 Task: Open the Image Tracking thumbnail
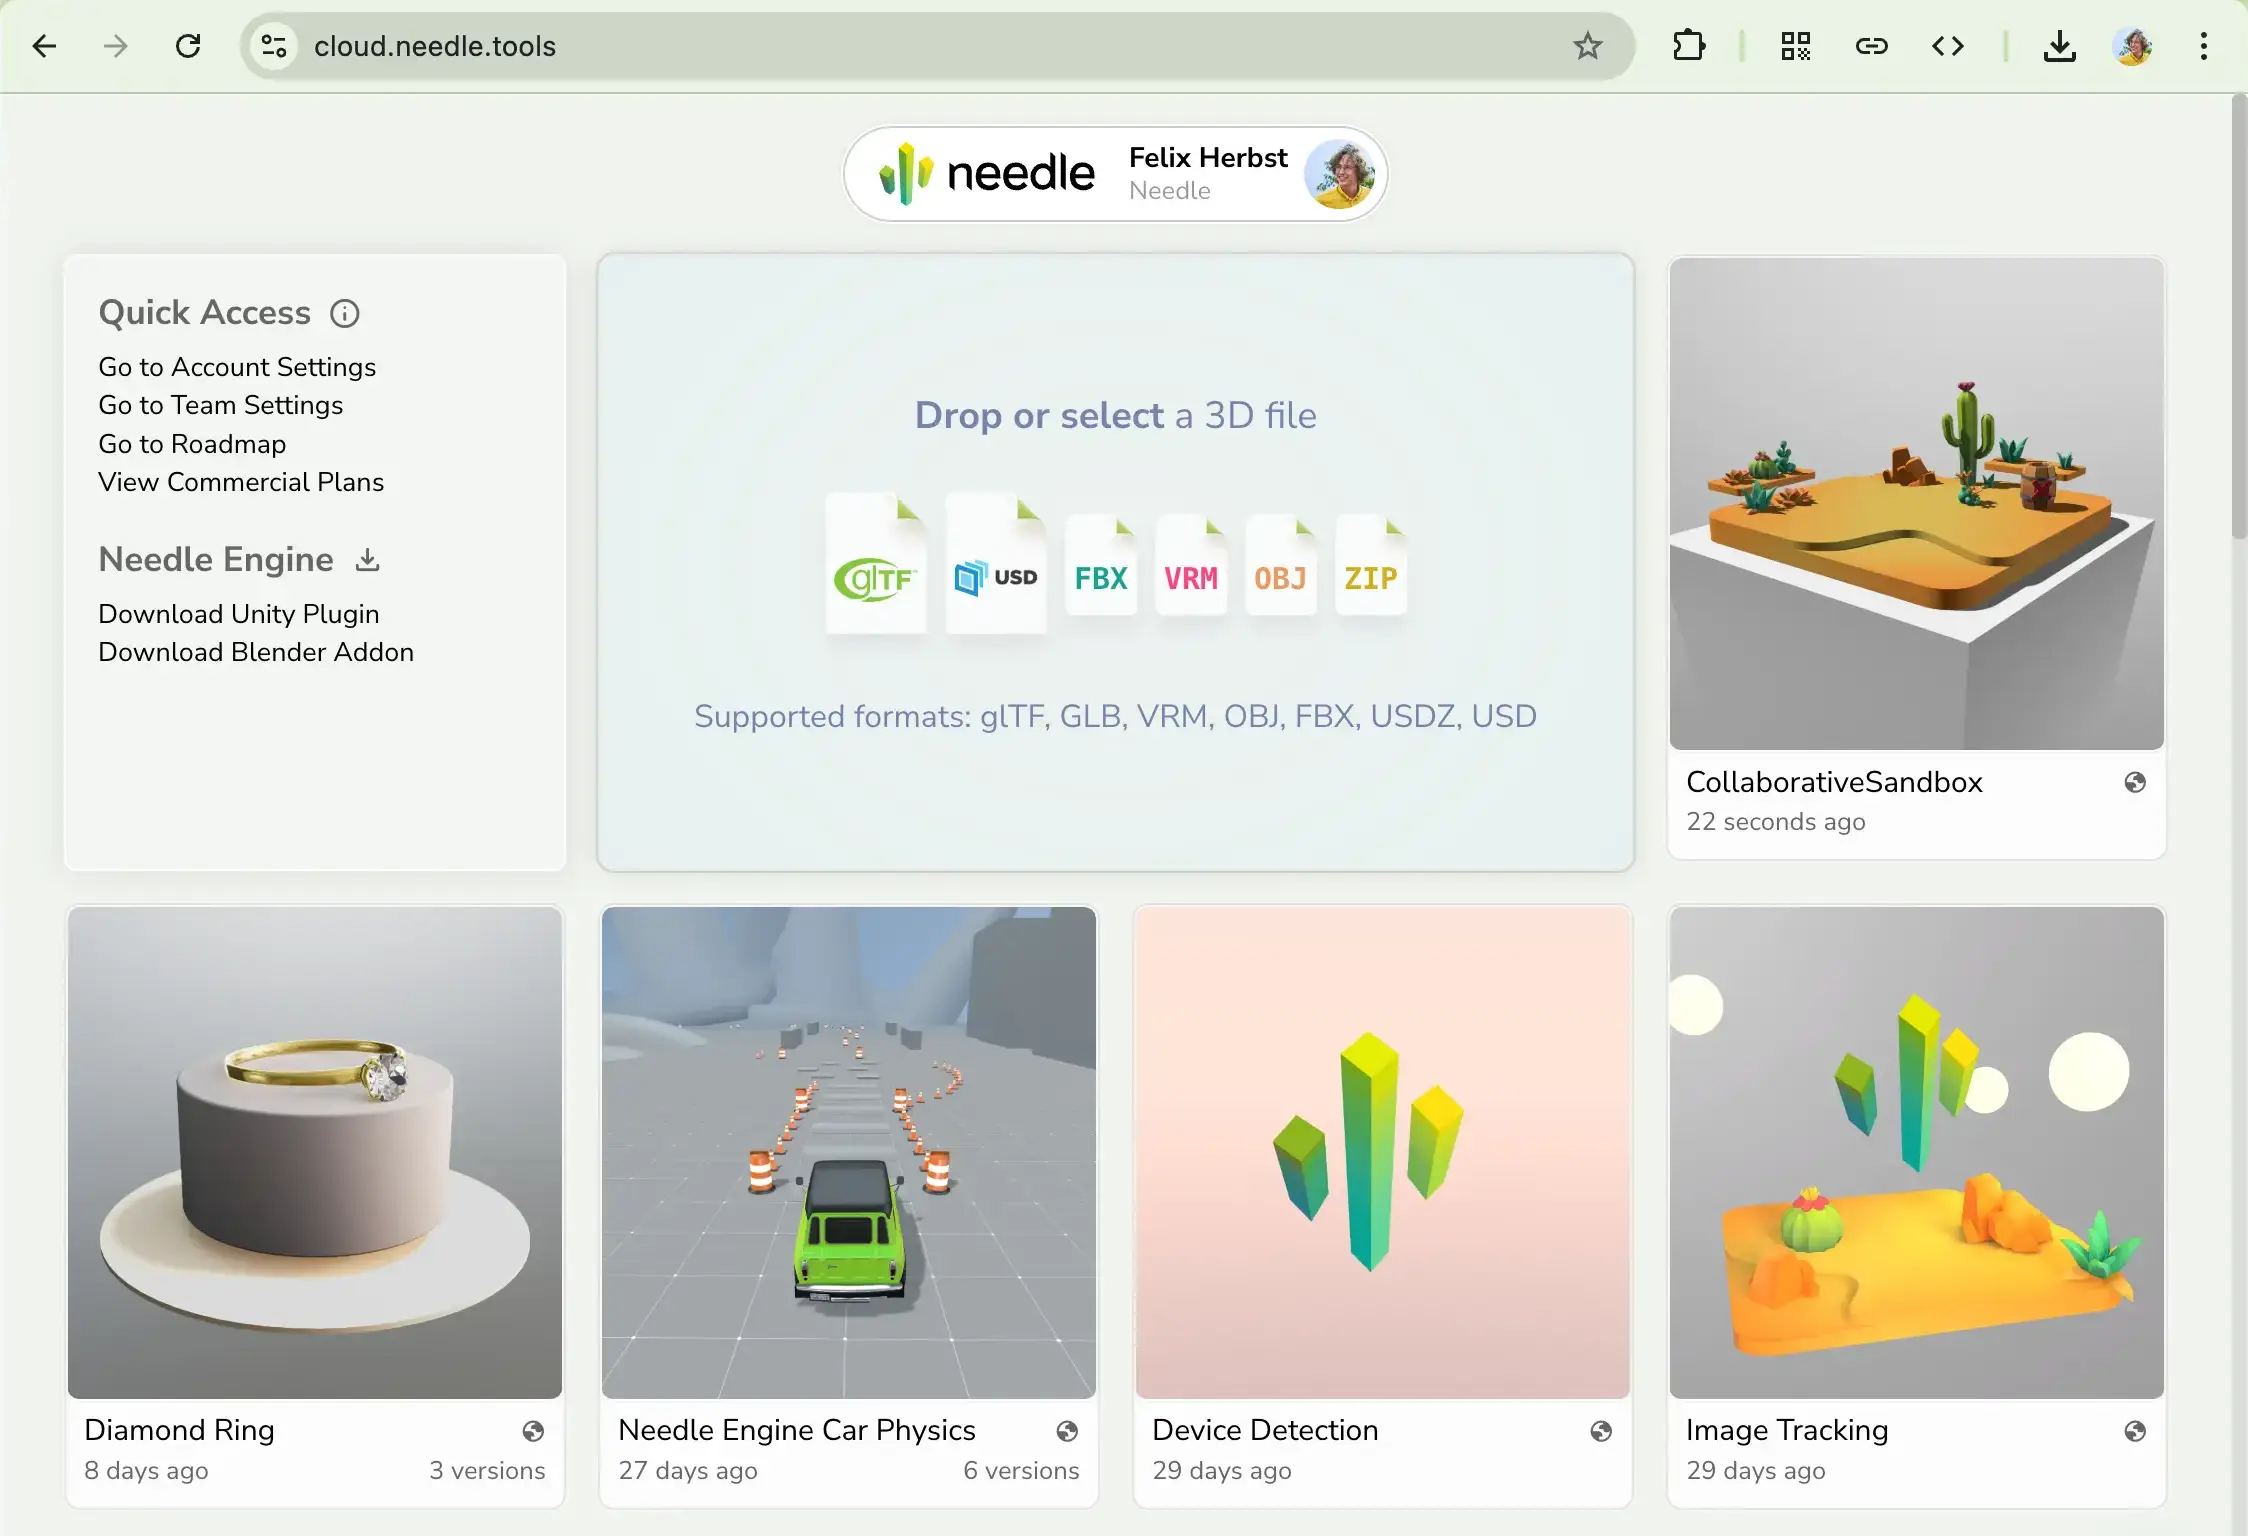1916,1153
